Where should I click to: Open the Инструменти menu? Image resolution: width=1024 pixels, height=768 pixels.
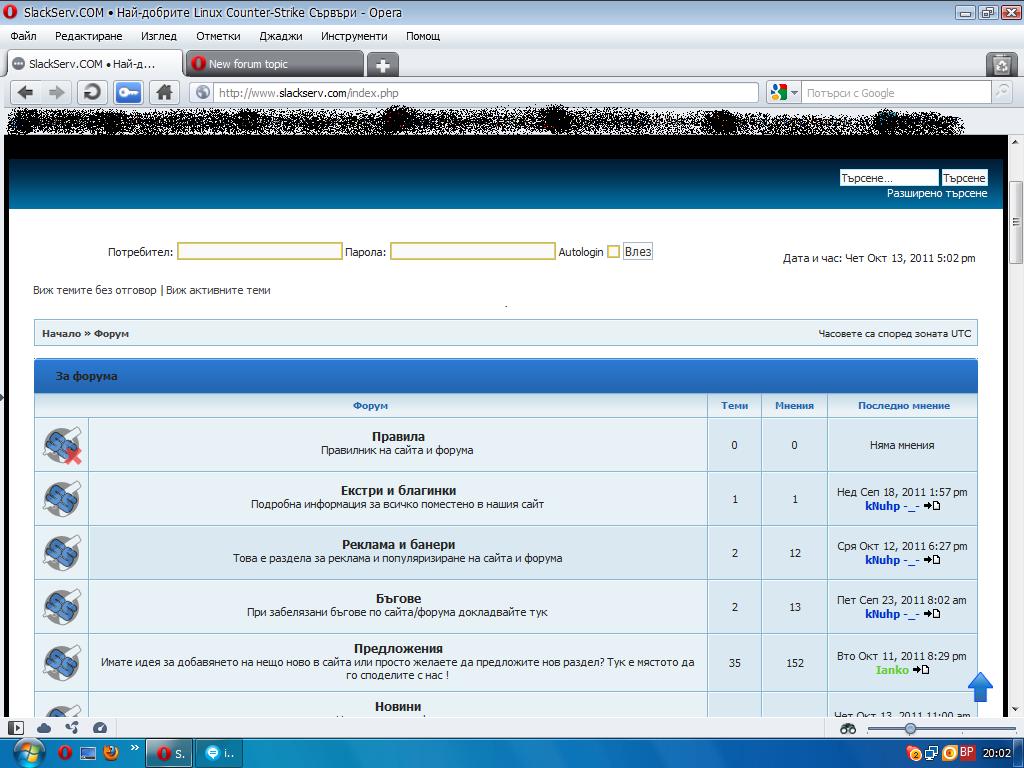pyautogui.click(x=354, y=36)
